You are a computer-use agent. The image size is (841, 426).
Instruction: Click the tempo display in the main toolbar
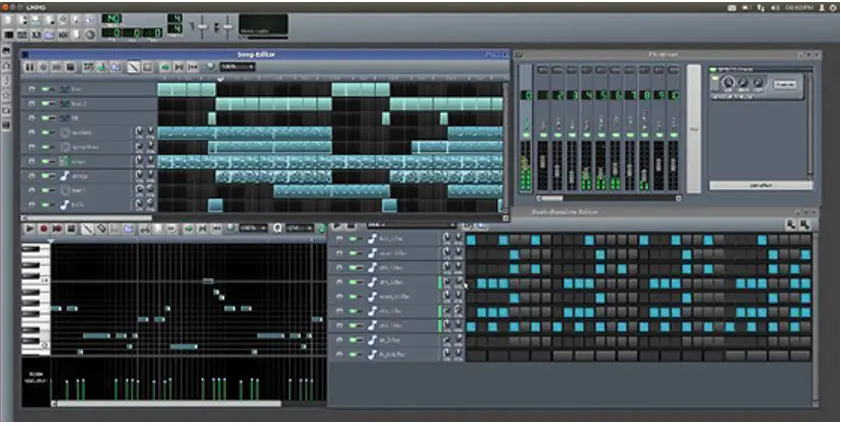[x=112, y=19]
